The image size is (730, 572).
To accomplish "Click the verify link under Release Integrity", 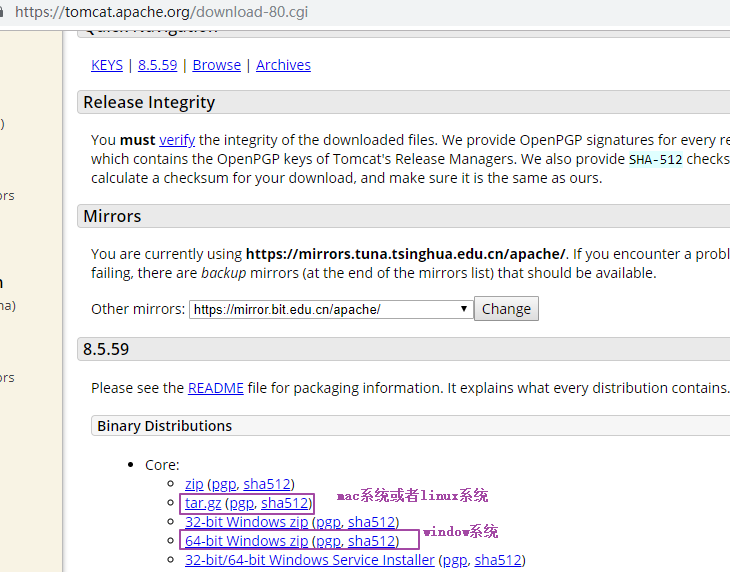I will 177,140.
